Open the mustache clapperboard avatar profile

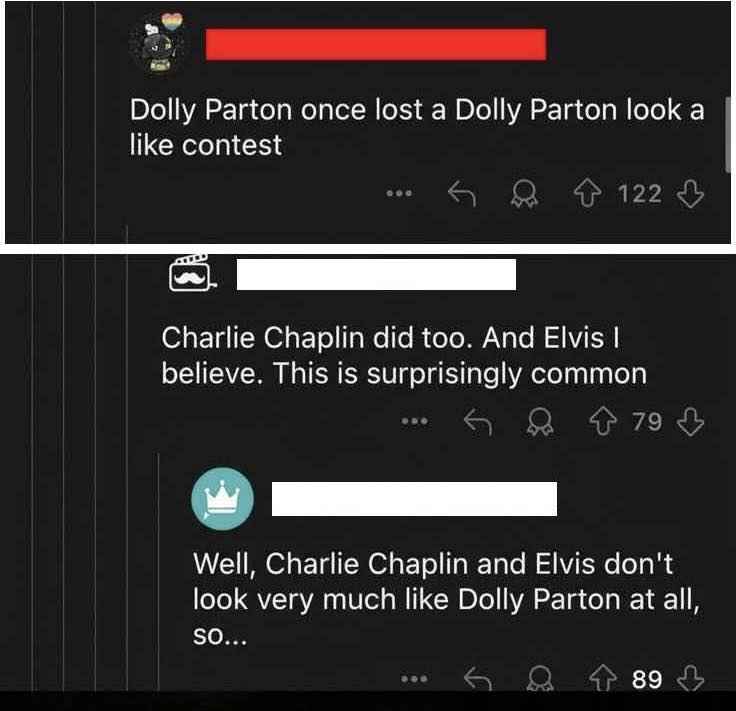pyautogui.click(x=192, y=273)
